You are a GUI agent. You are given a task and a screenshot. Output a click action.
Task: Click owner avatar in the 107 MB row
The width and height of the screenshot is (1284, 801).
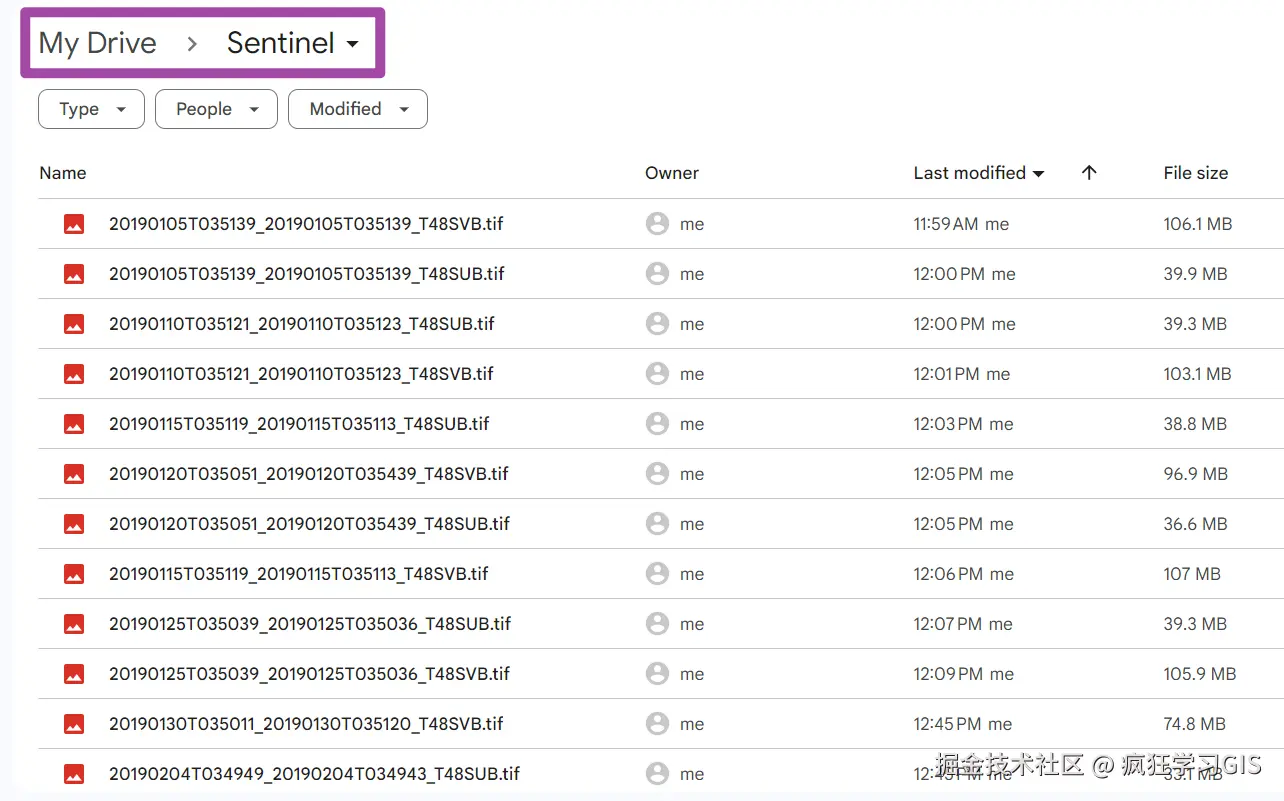coord(657,574)
